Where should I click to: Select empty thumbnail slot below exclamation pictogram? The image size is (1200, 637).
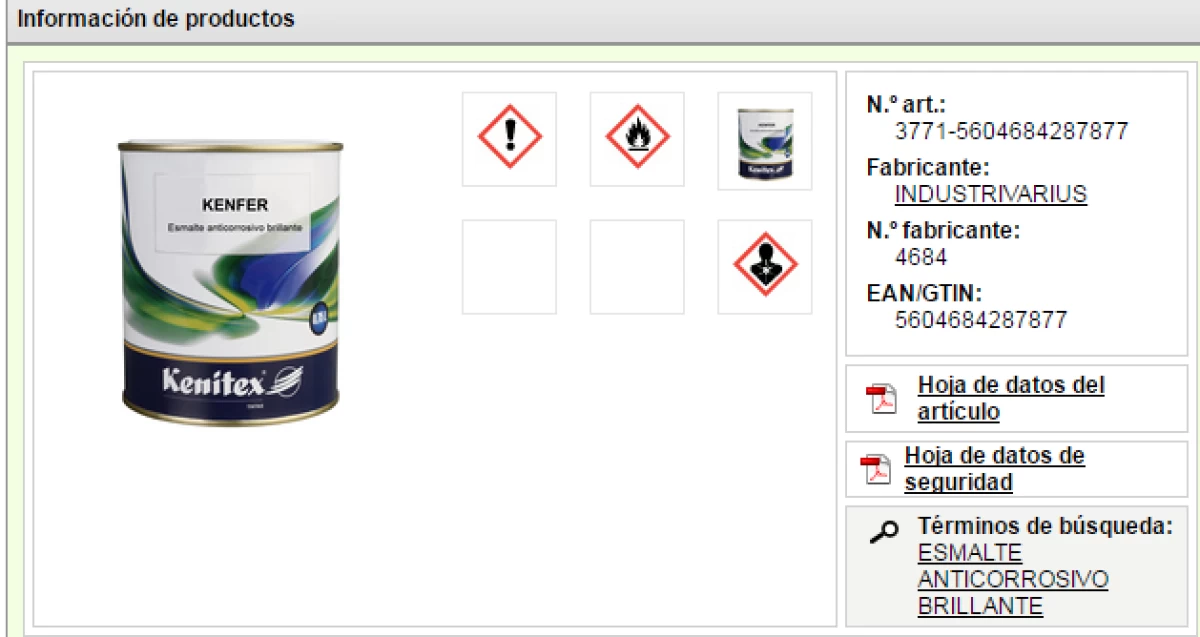[x=509, y=267]
